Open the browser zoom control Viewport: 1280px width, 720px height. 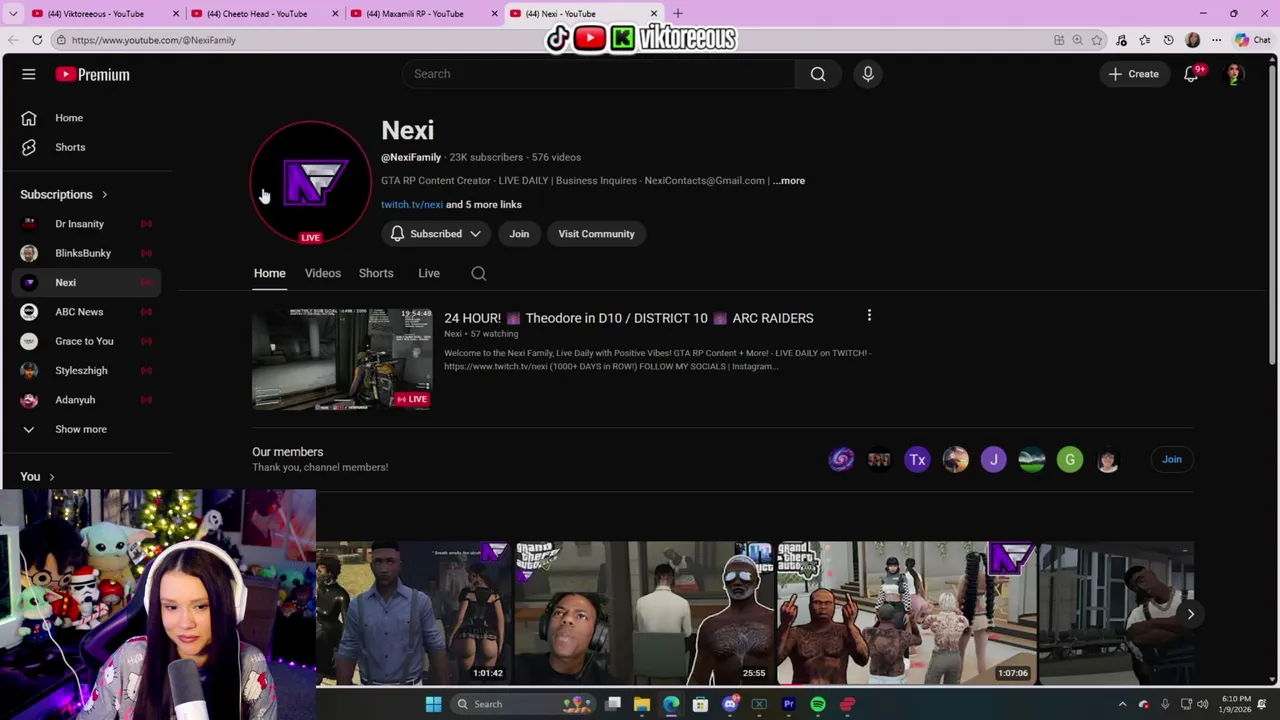pos(1077,40)
